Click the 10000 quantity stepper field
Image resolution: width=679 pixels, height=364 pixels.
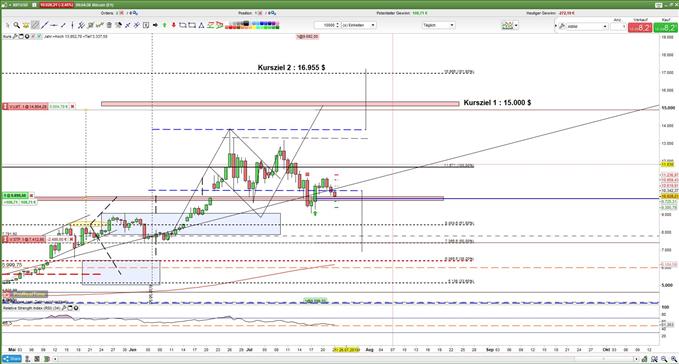(x=327, y=26)
